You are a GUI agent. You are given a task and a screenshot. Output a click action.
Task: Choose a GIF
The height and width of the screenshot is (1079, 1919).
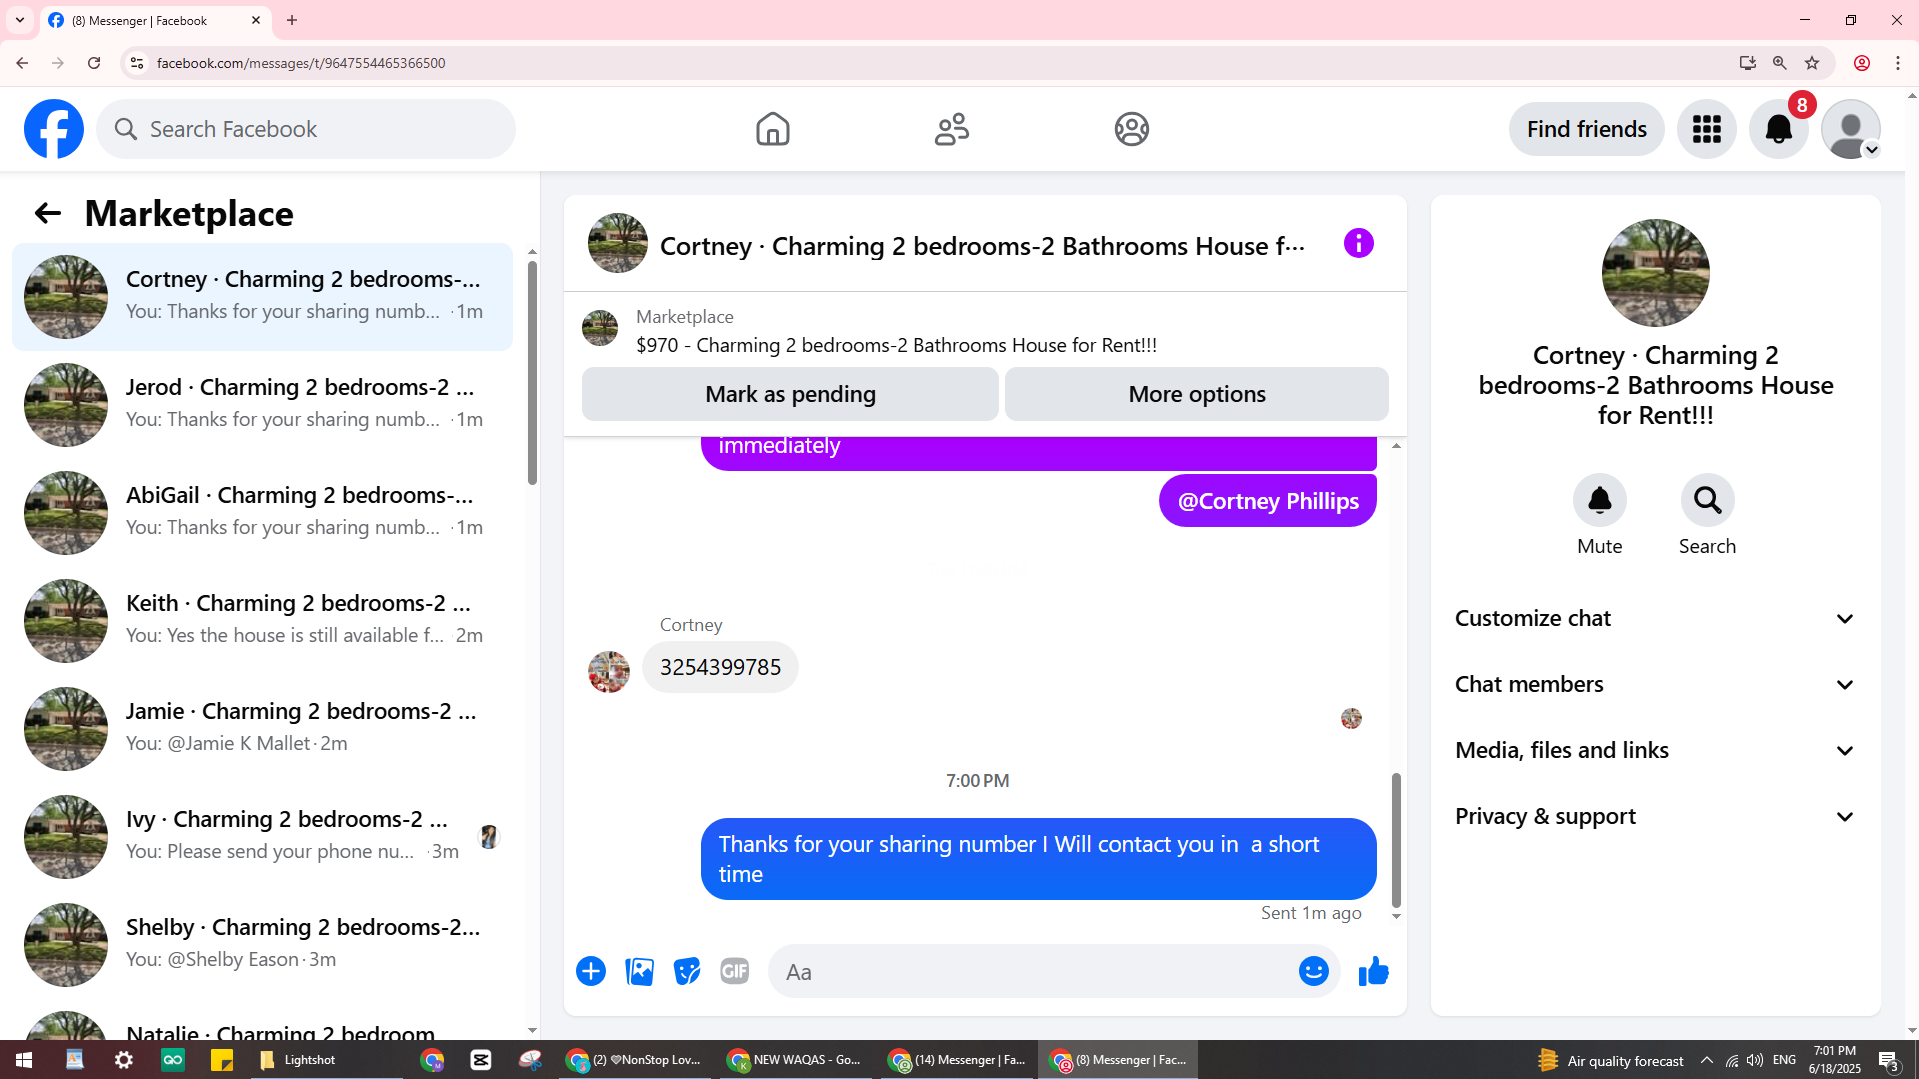pyautogui.click(x=735, y=971)
